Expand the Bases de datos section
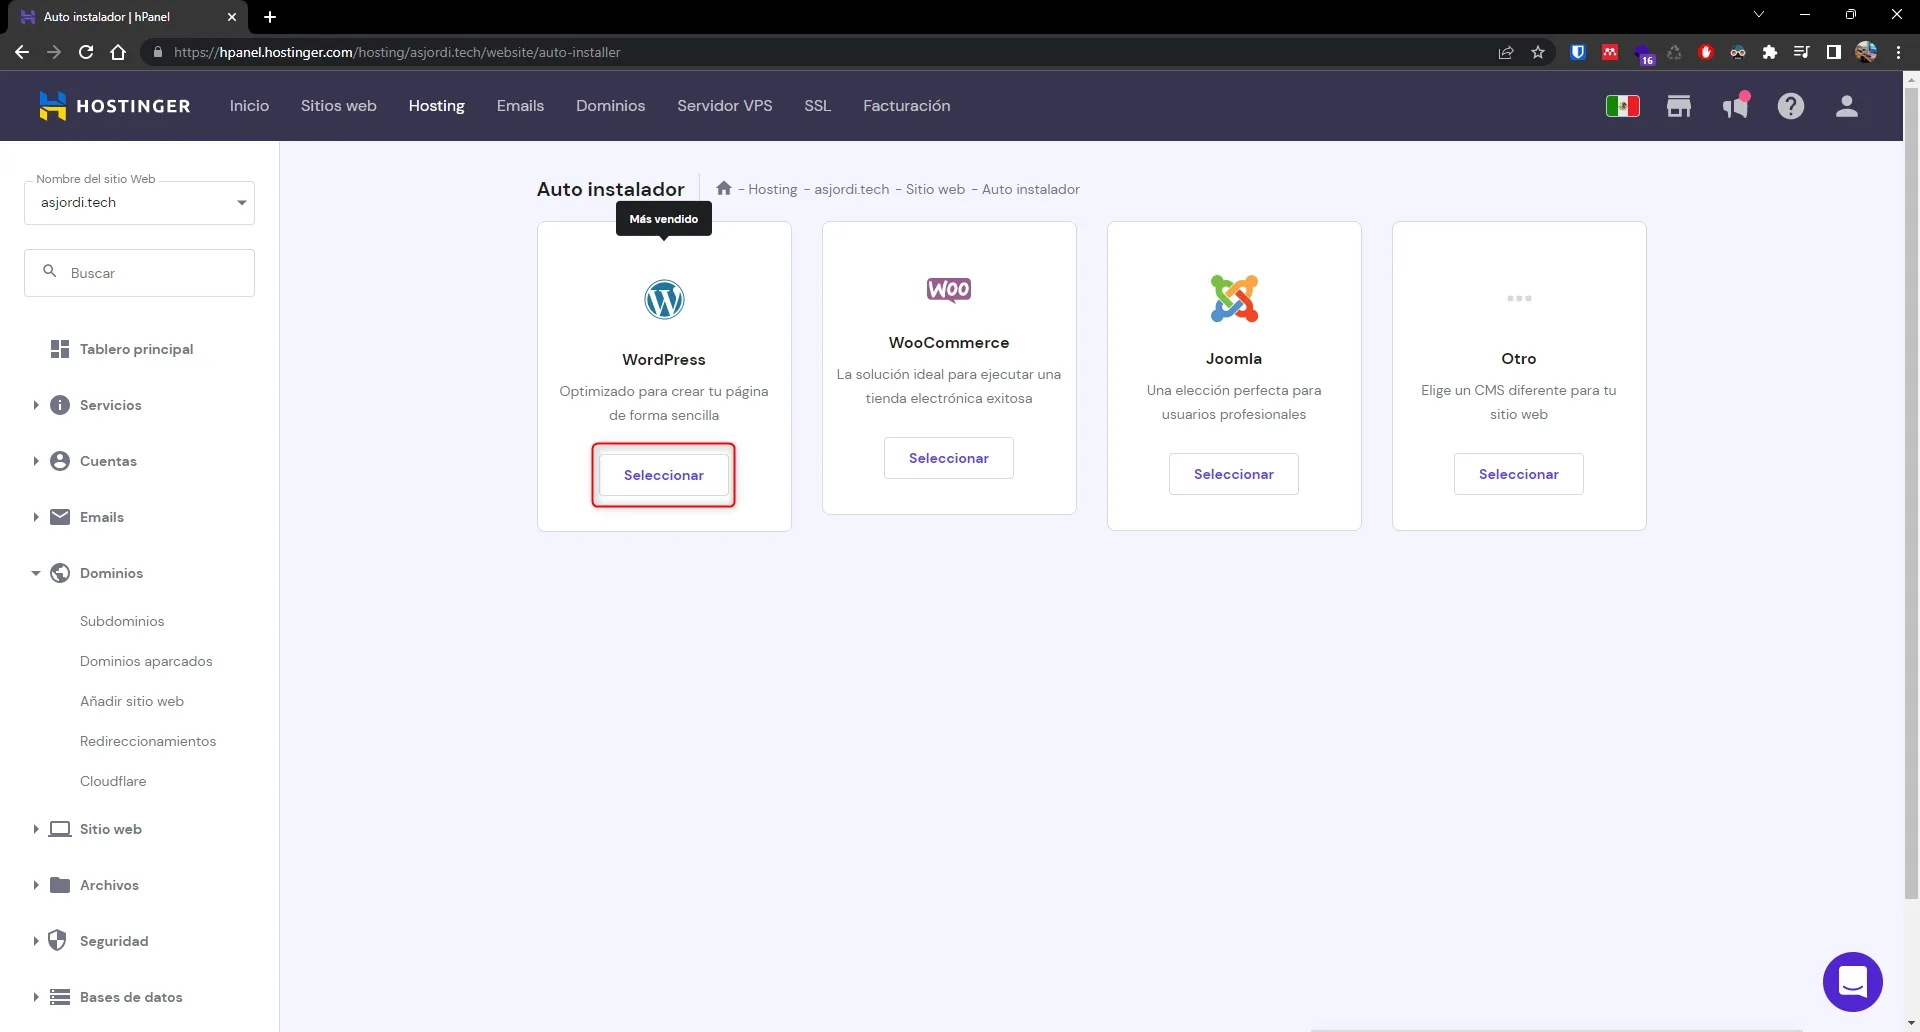 tap(36, 997)
